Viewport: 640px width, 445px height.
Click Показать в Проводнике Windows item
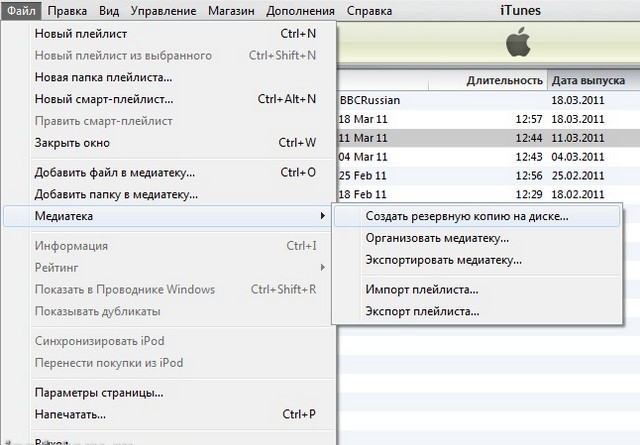tap(176, 289)
